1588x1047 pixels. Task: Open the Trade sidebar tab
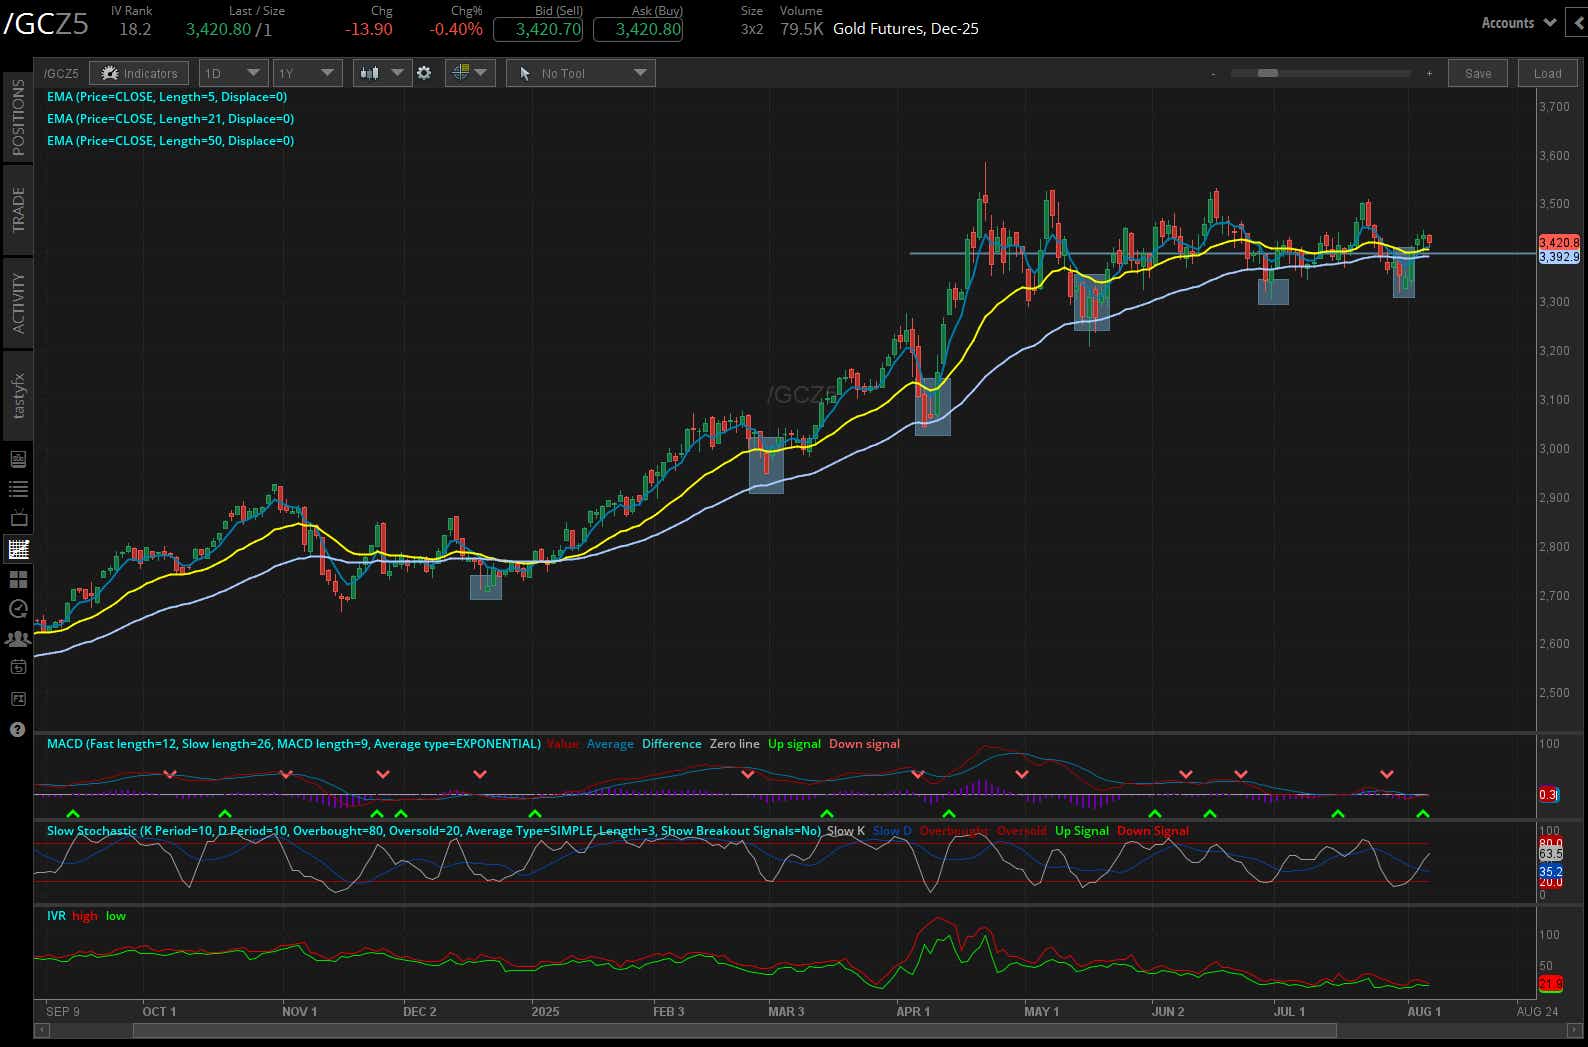[x=17, y=210]
